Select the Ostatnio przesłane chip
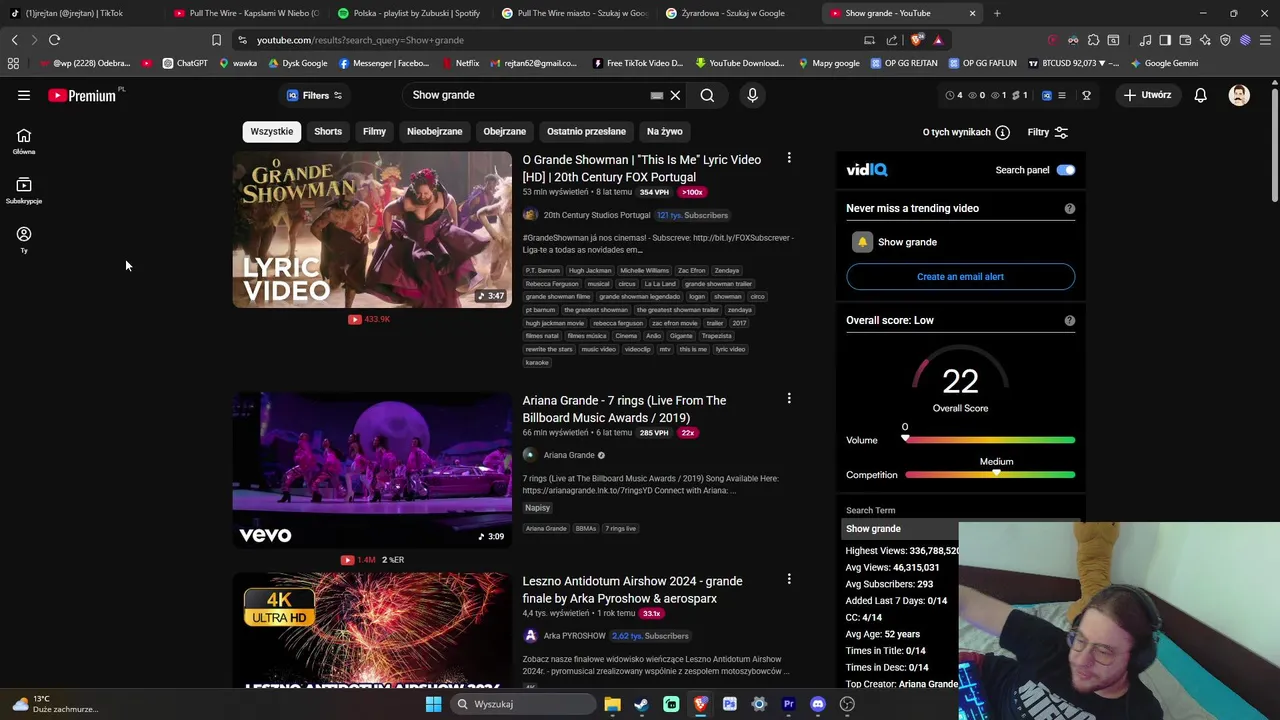 (x=586, y=131)
